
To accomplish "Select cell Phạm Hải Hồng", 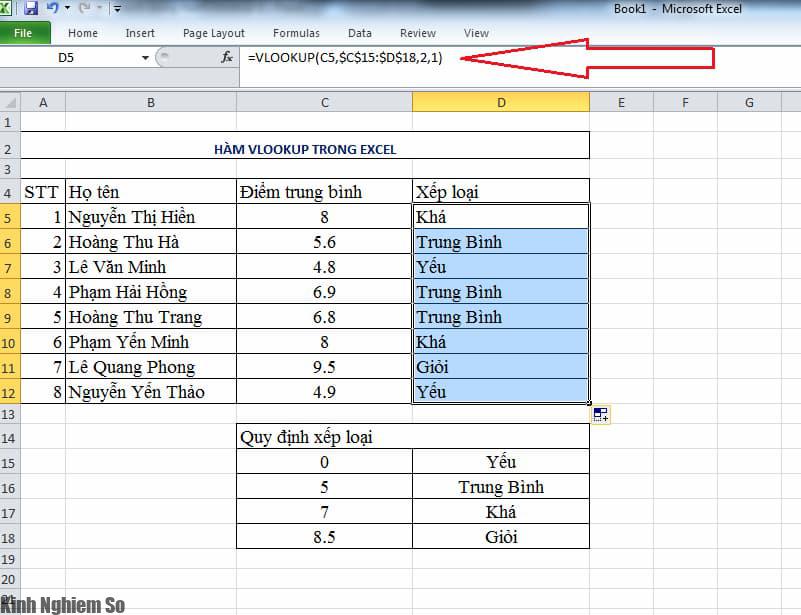I will tap(151, 292).
